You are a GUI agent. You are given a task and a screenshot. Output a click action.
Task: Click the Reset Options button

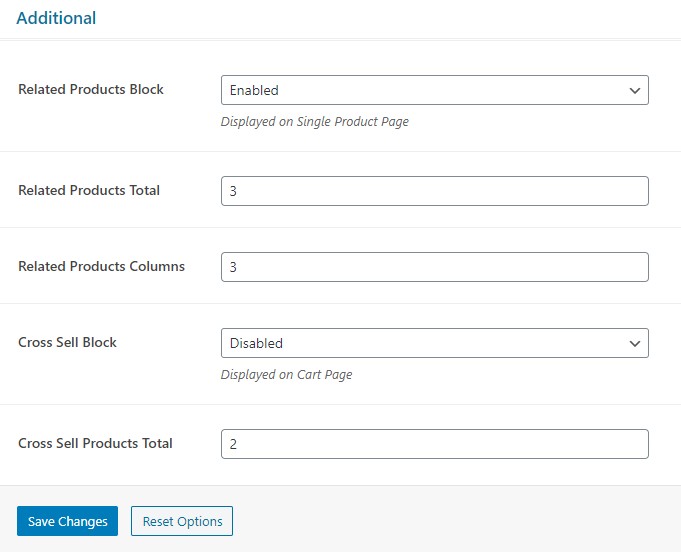[x=182, y=521]
